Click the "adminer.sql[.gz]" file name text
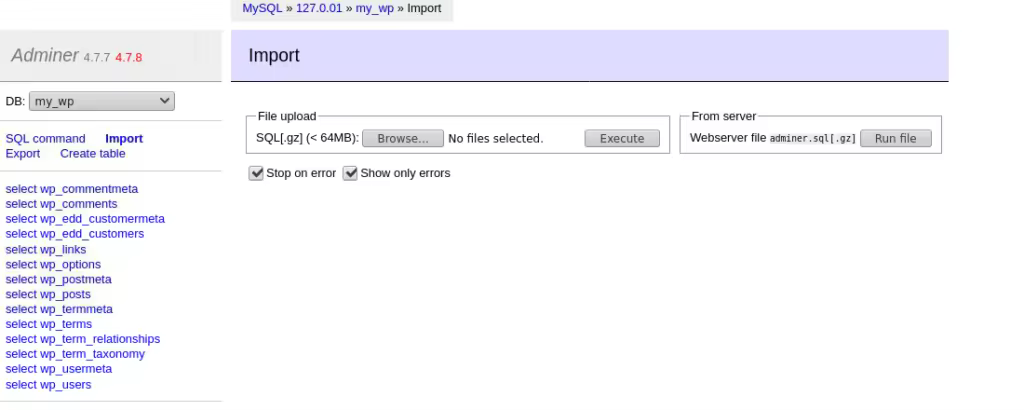The height and width of the screenshot is (410, 1024). point(812,138)
